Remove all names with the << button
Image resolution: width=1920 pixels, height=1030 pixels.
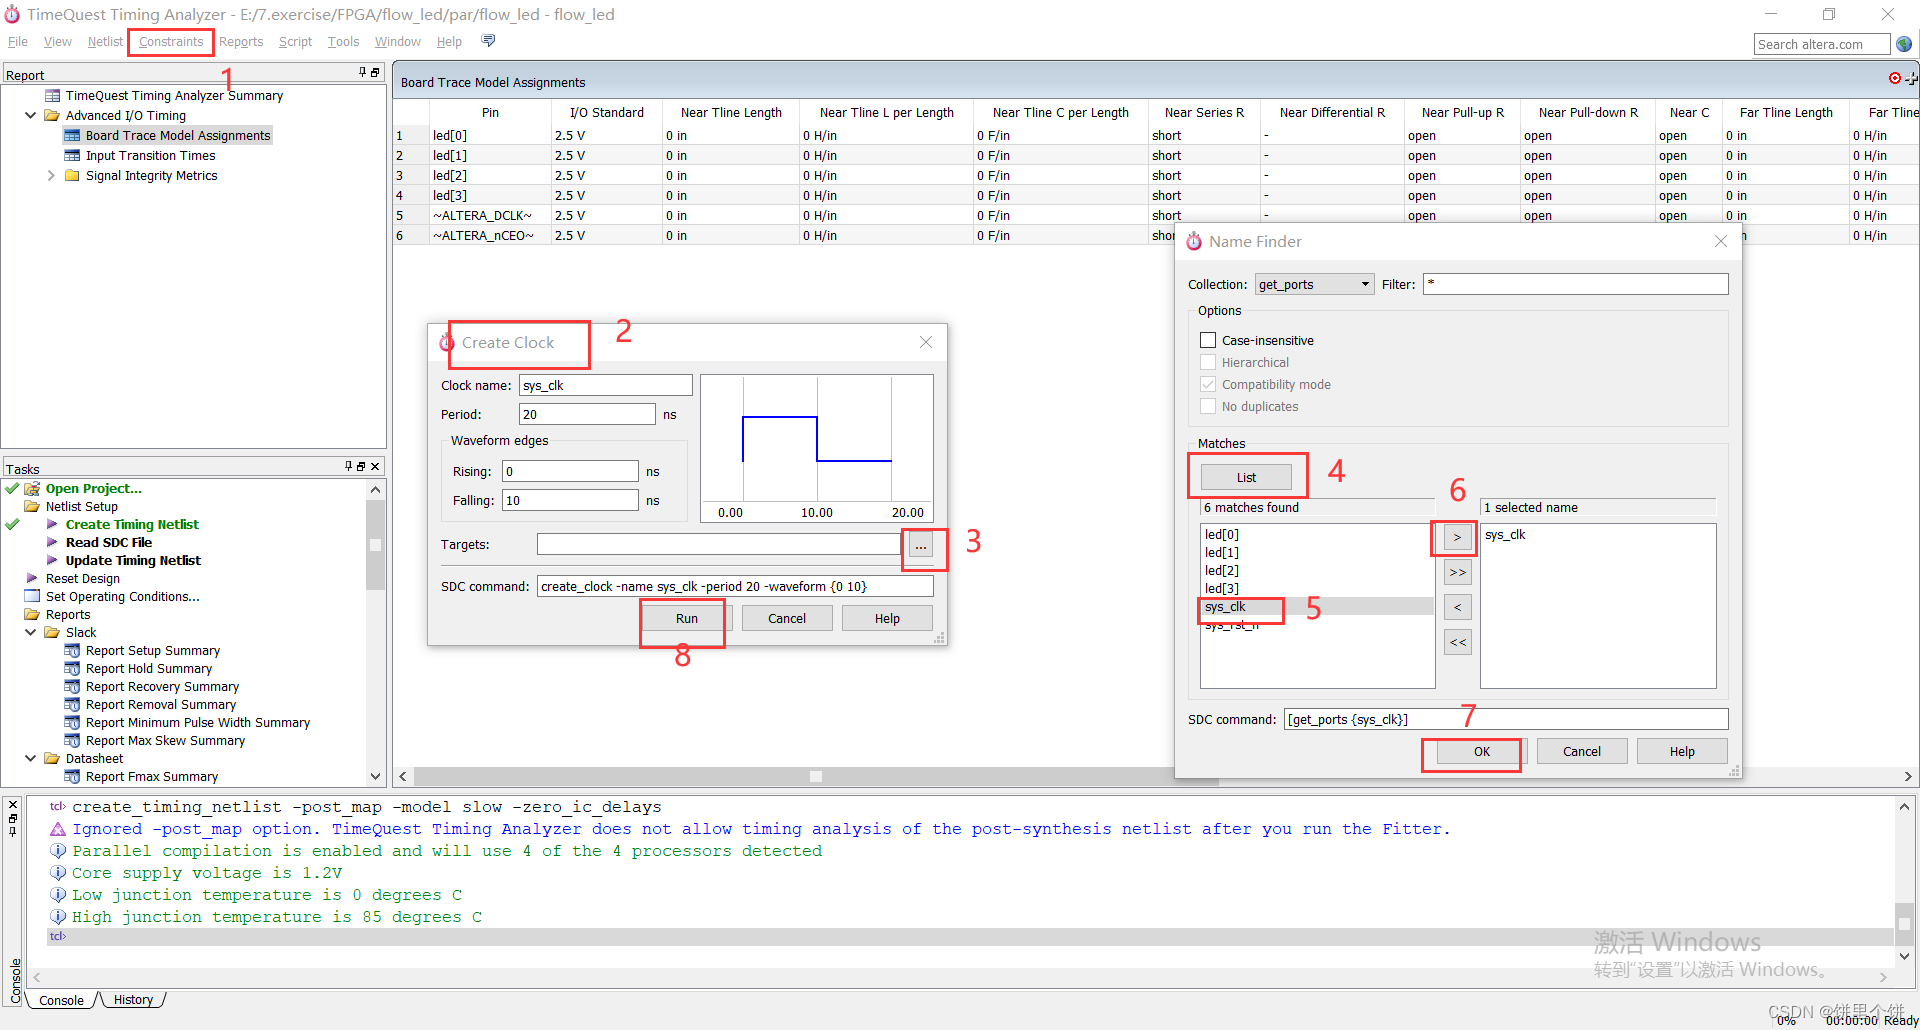pyautogui.click(x=1457, y=642)
